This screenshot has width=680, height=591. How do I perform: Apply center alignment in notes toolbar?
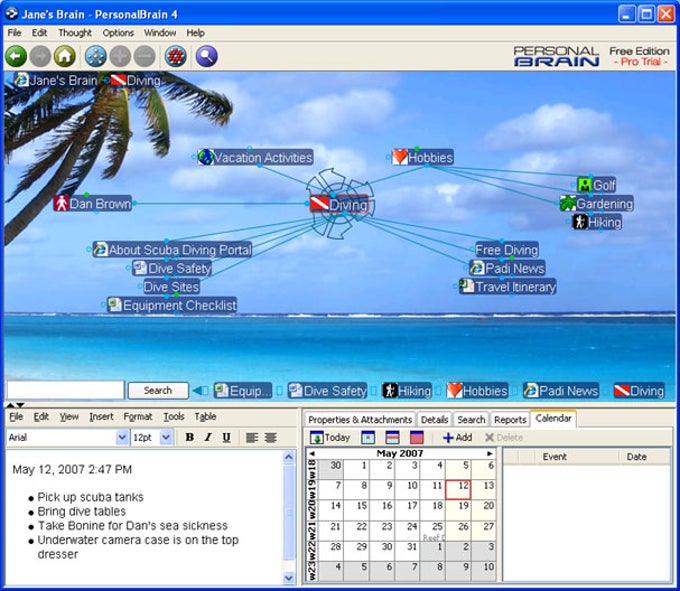click(x=271, y=438)
